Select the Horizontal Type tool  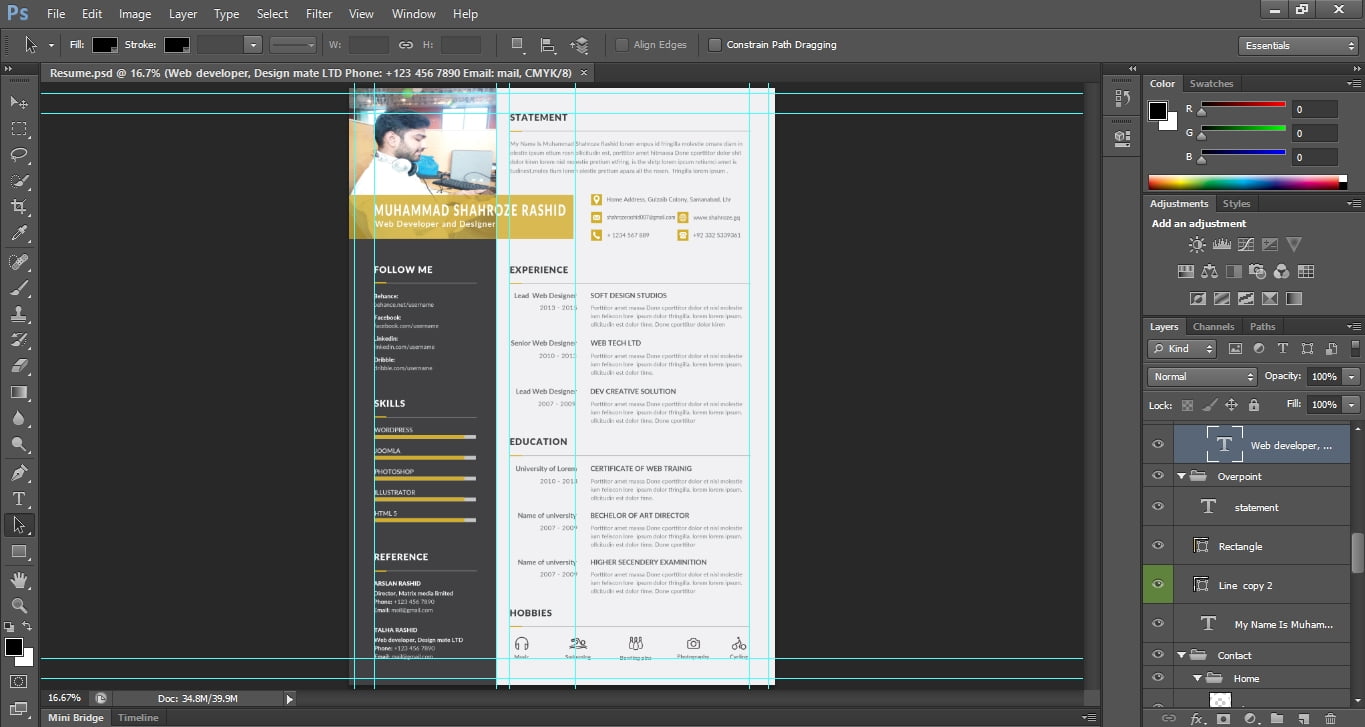19,498
